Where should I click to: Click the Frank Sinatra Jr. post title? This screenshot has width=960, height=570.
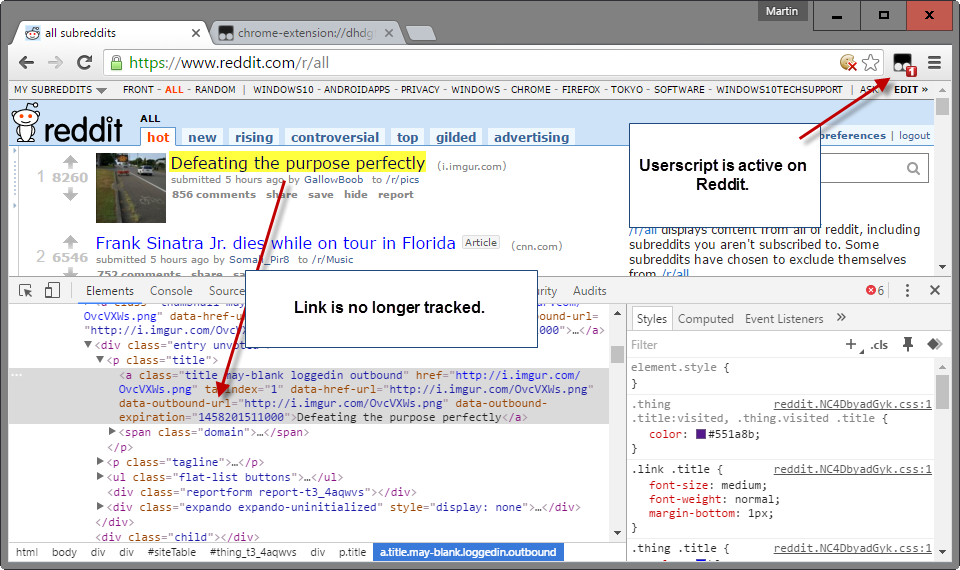coord(275,243)
